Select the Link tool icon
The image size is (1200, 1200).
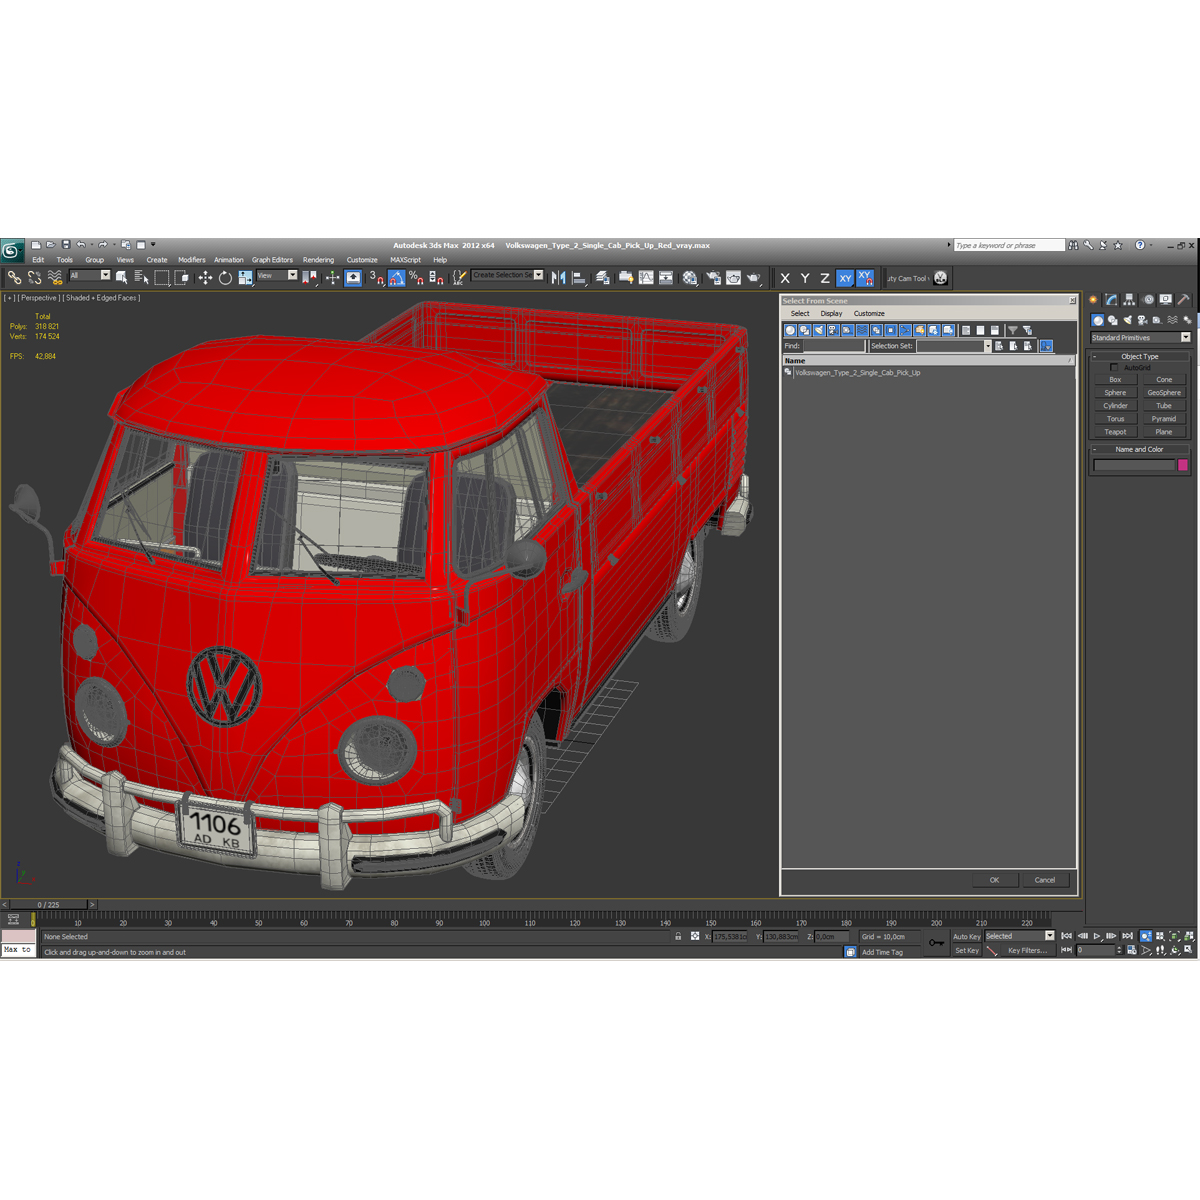click(14, 277)
